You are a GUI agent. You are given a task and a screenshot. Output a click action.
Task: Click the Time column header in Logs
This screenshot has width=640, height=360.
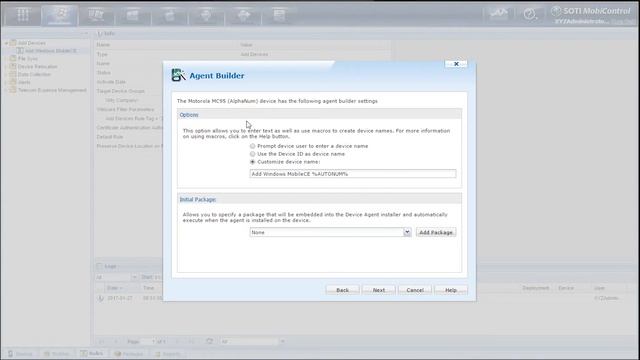pos(149,288)
